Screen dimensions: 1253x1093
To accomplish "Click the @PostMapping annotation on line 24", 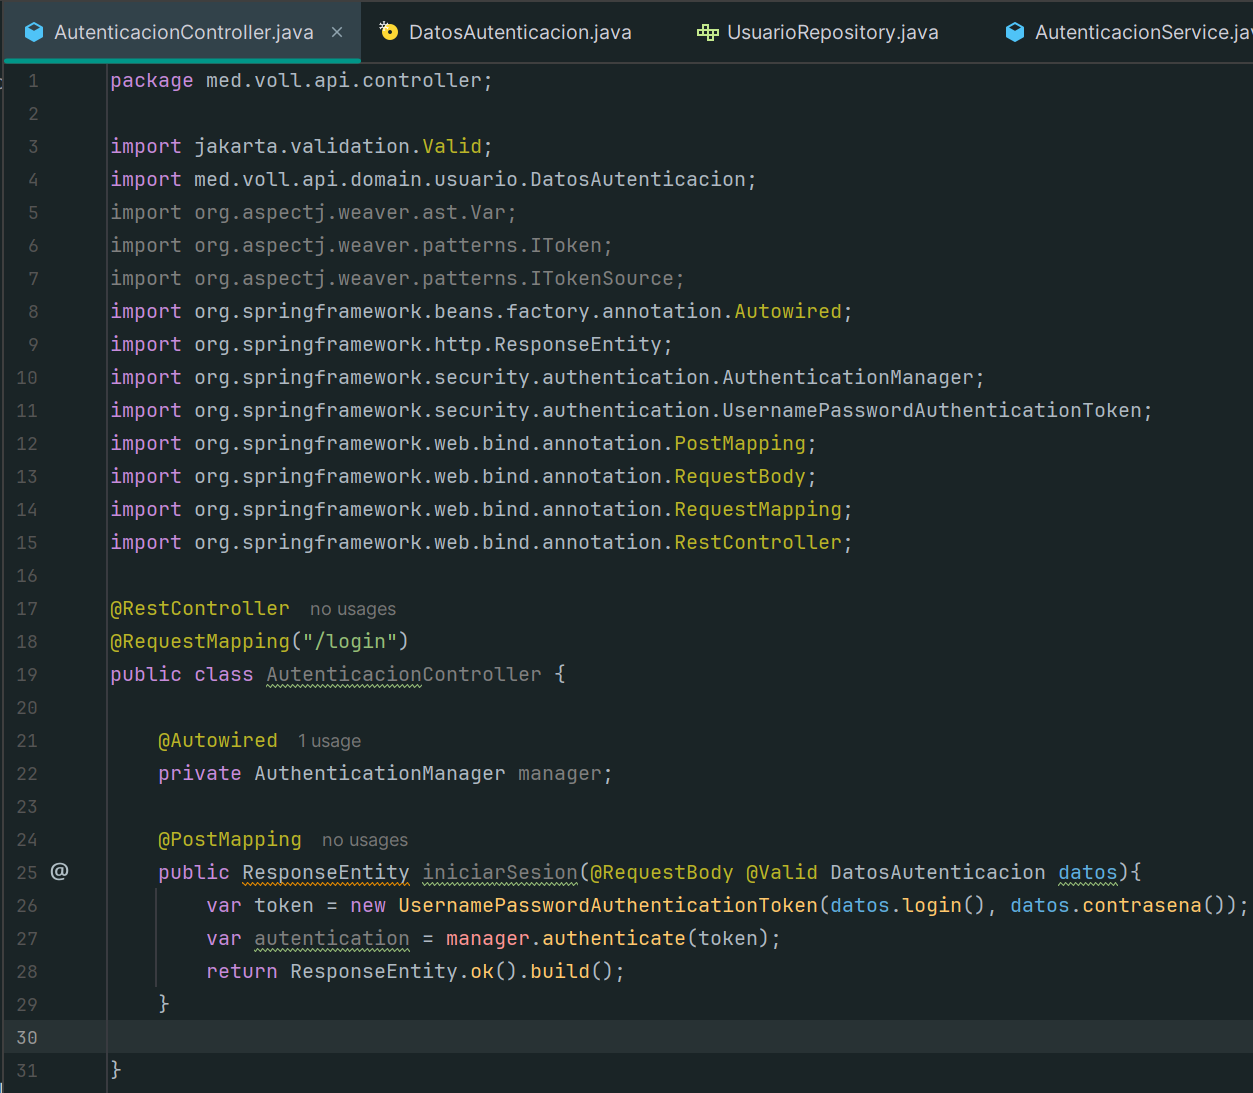I will [230, 839].
